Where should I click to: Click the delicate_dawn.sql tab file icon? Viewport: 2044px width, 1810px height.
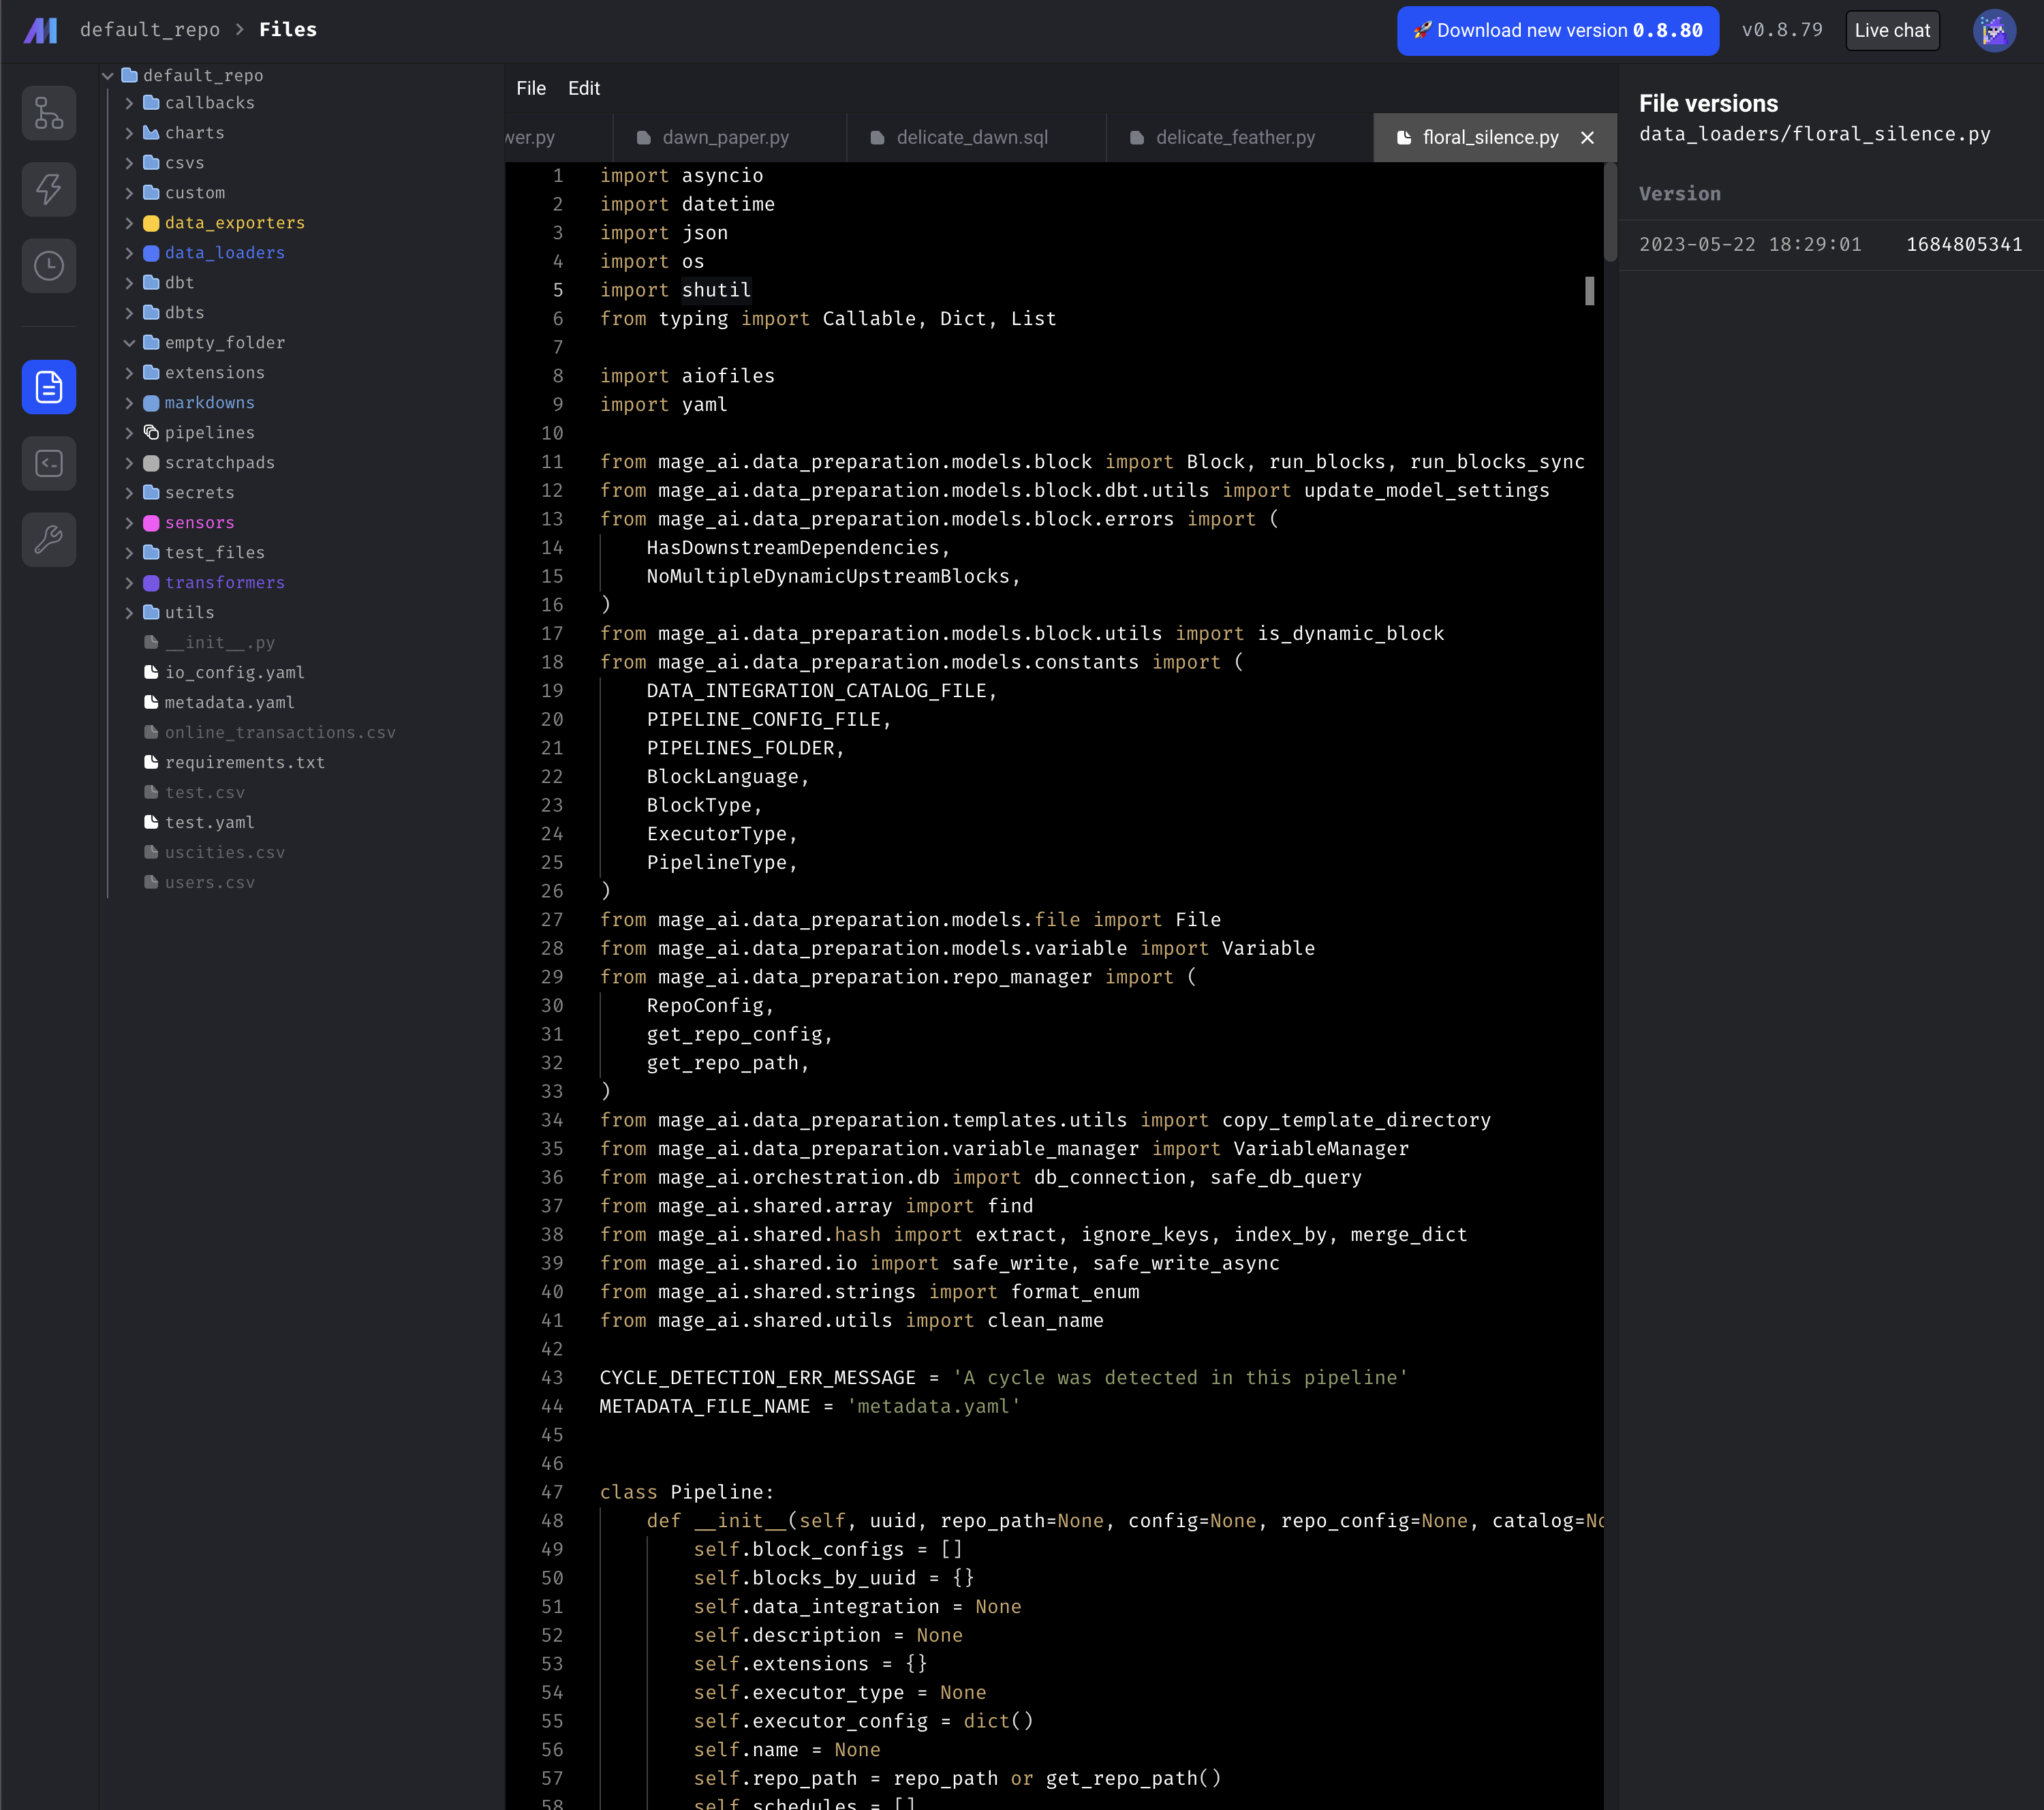point(877,138)
